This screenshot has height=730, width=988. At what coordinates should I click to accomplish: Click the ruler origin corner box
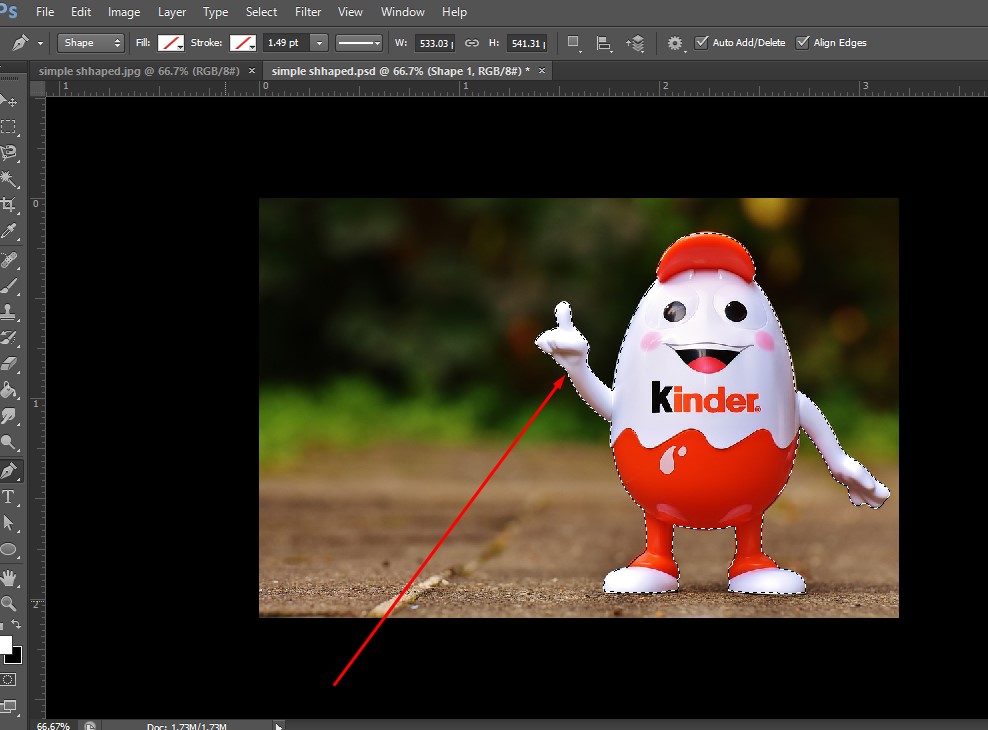pyautogui.click(x=37, y=88)
